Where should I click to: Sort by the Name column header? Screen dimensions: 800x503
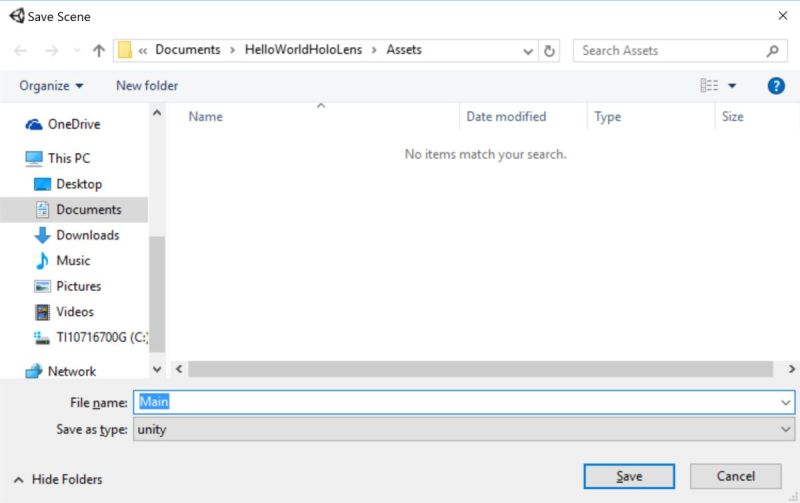point(313,116)
